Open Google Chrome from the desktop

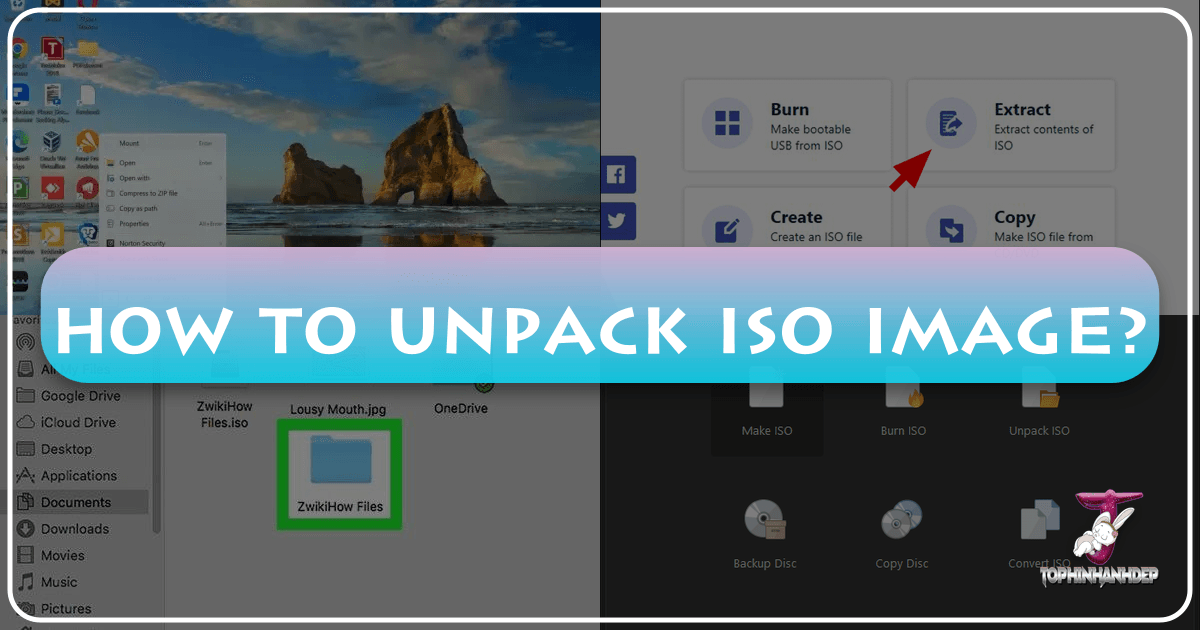pyautogui.click(x=19, y=48)
